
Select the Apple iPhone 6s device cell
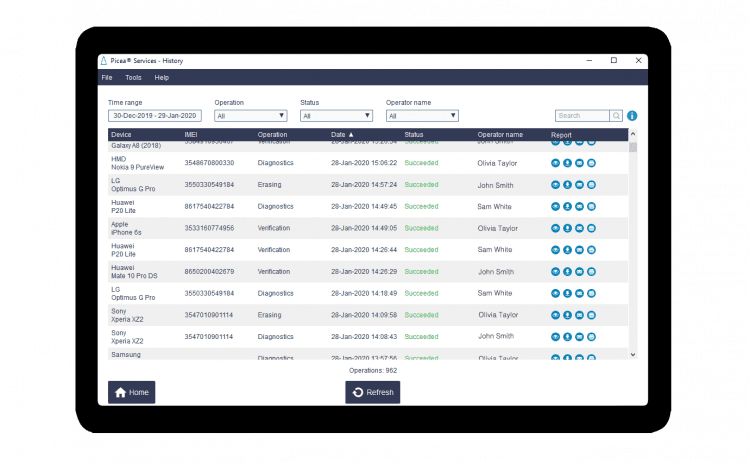pyautogui.click(x=126, y=228)
